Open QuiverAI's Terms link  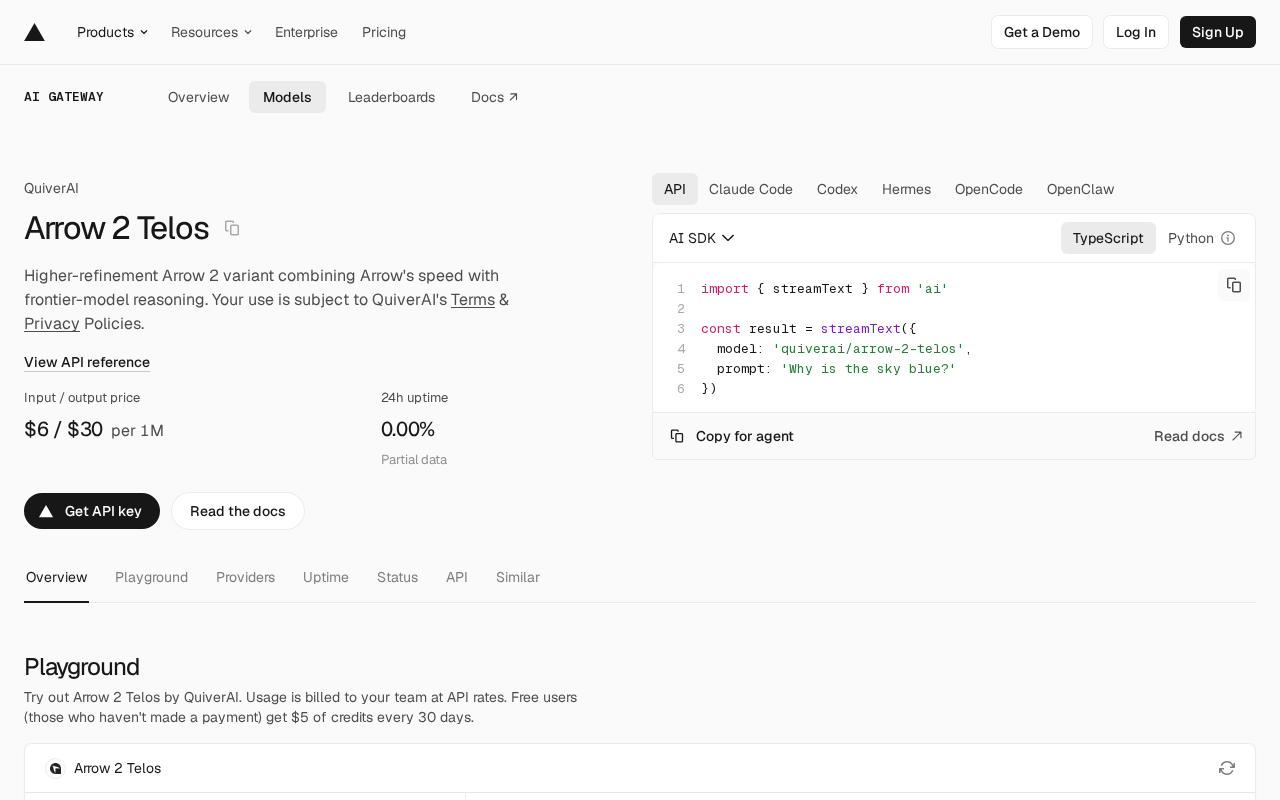pyautogui.click(x=473, y=299)
